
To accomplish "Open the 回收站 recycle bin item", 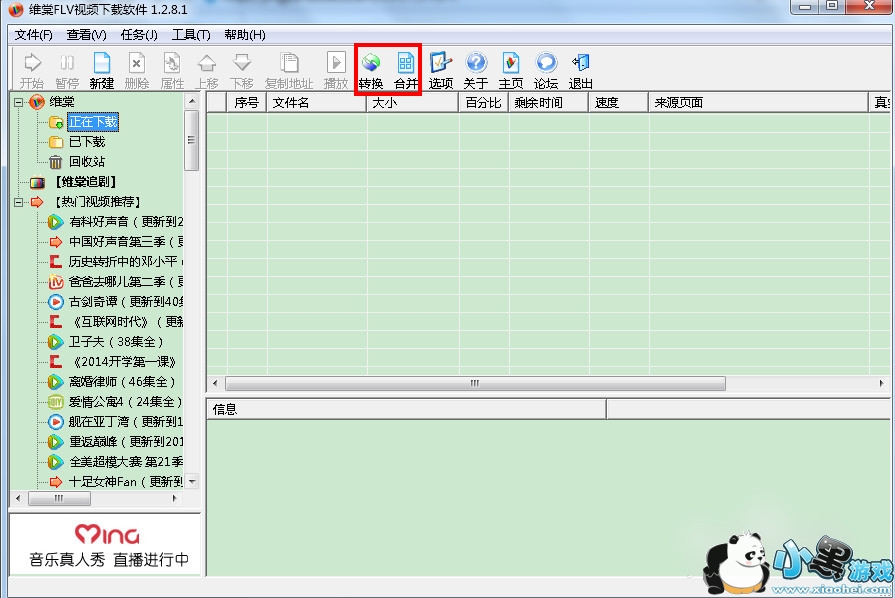I will [87, 161].
